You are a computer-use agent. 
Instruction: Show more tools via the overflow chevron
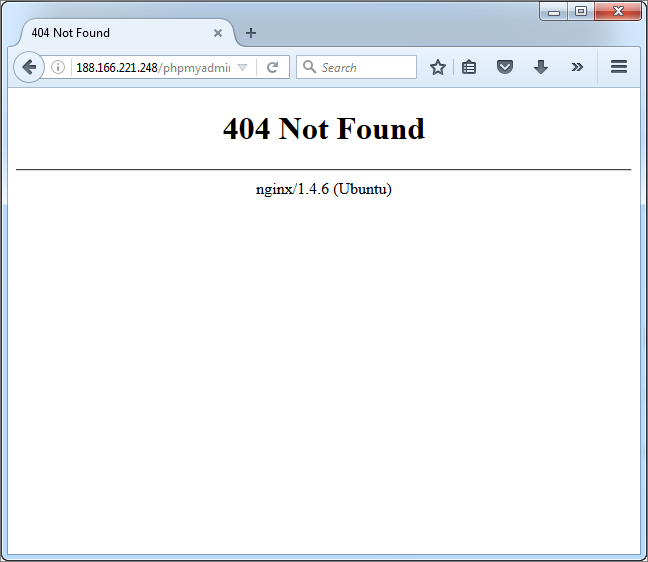click(577, 67)
